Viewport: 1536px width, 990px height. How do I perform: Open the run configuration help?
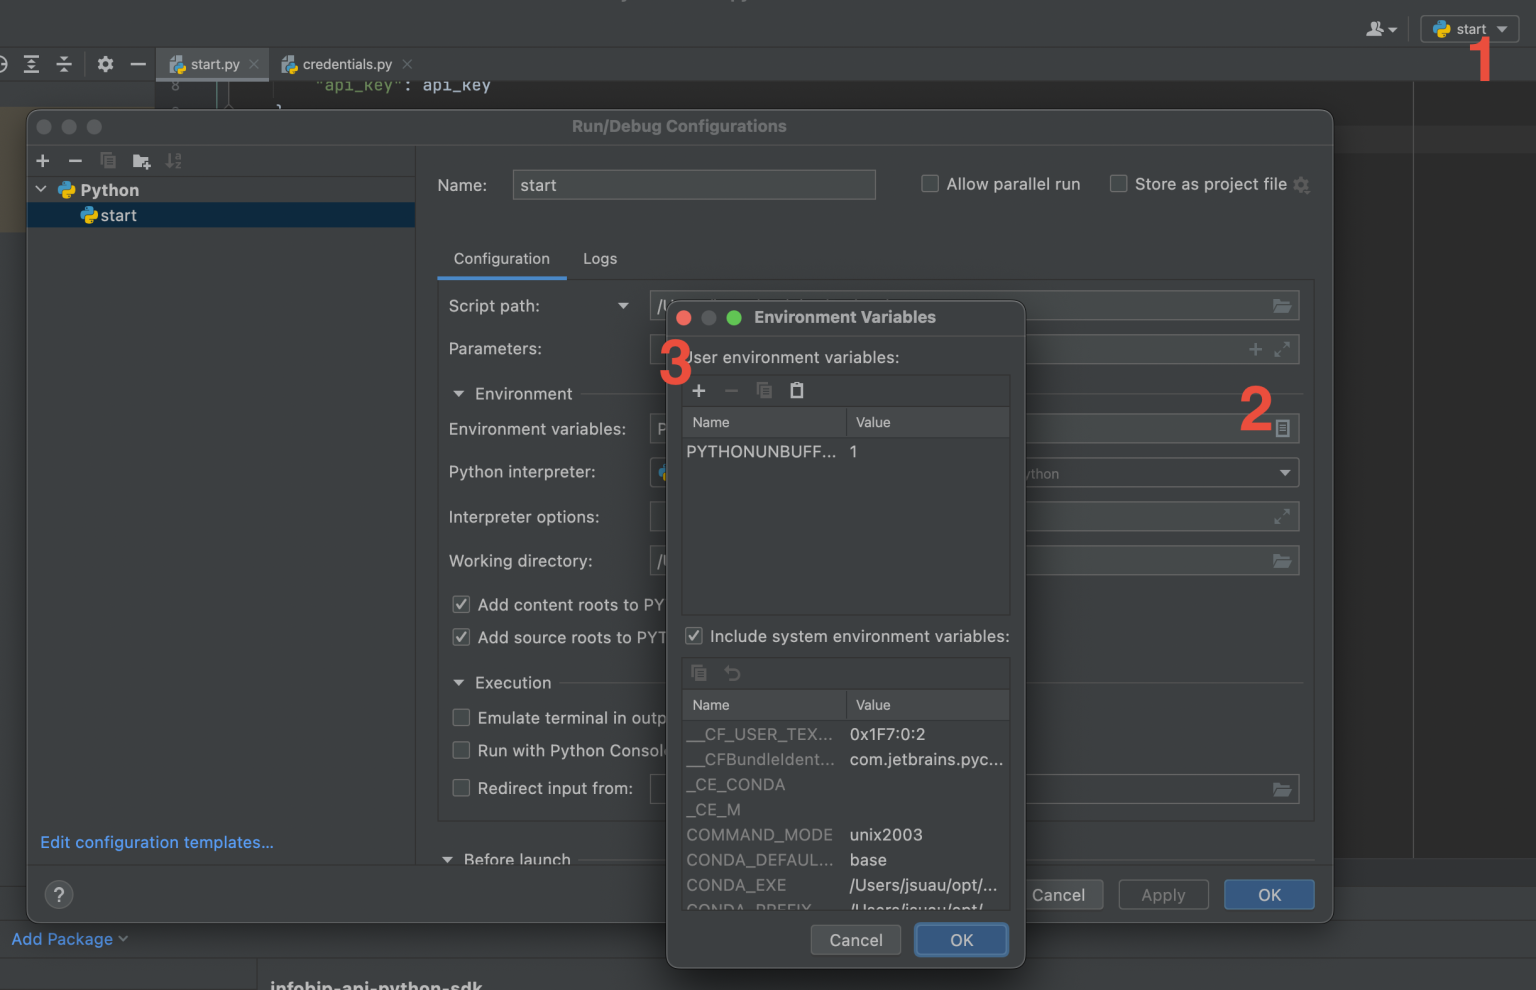pos(58,894)
